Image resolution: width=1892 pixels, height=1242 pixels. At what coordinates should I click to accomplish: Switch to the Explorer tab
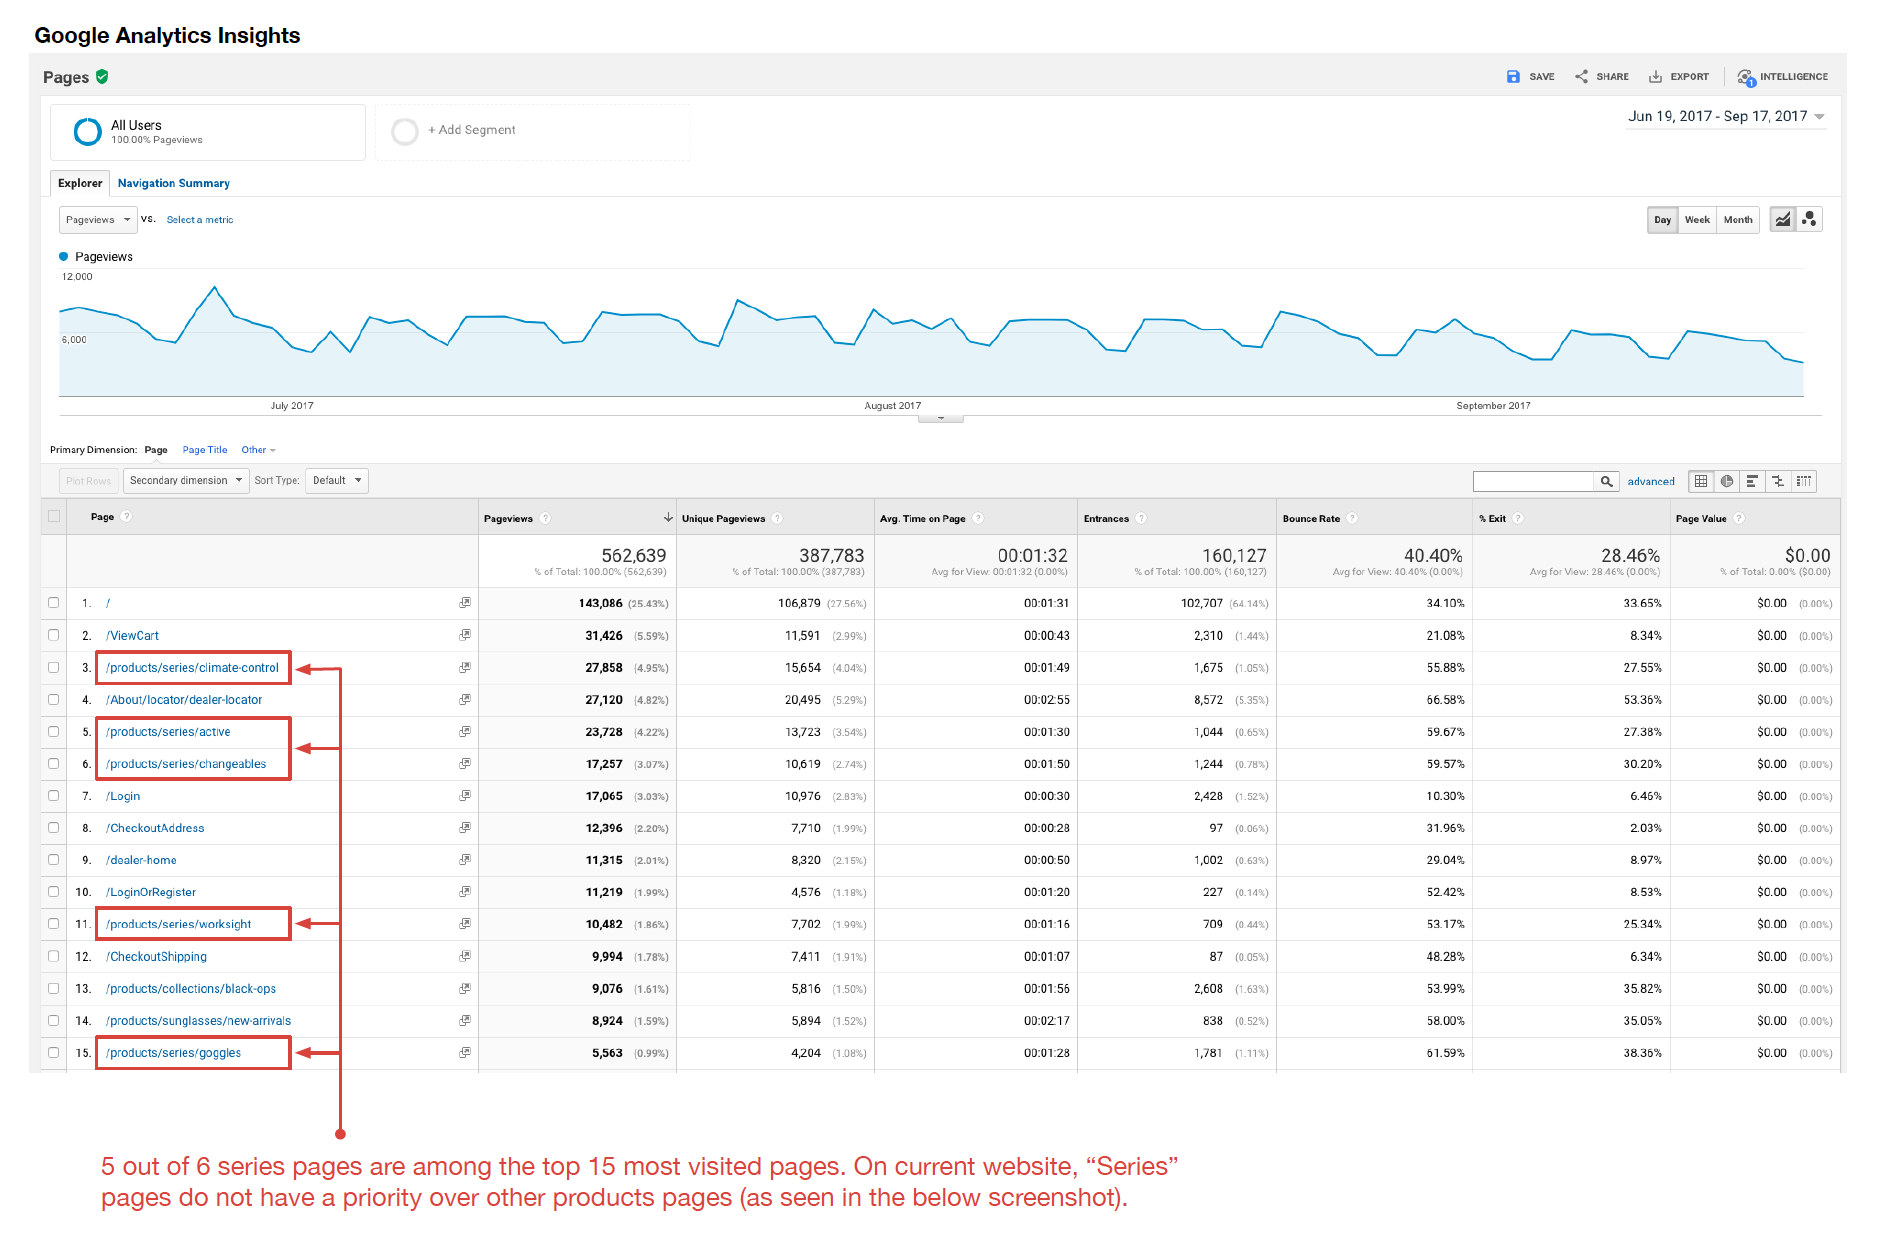(80, 183)
